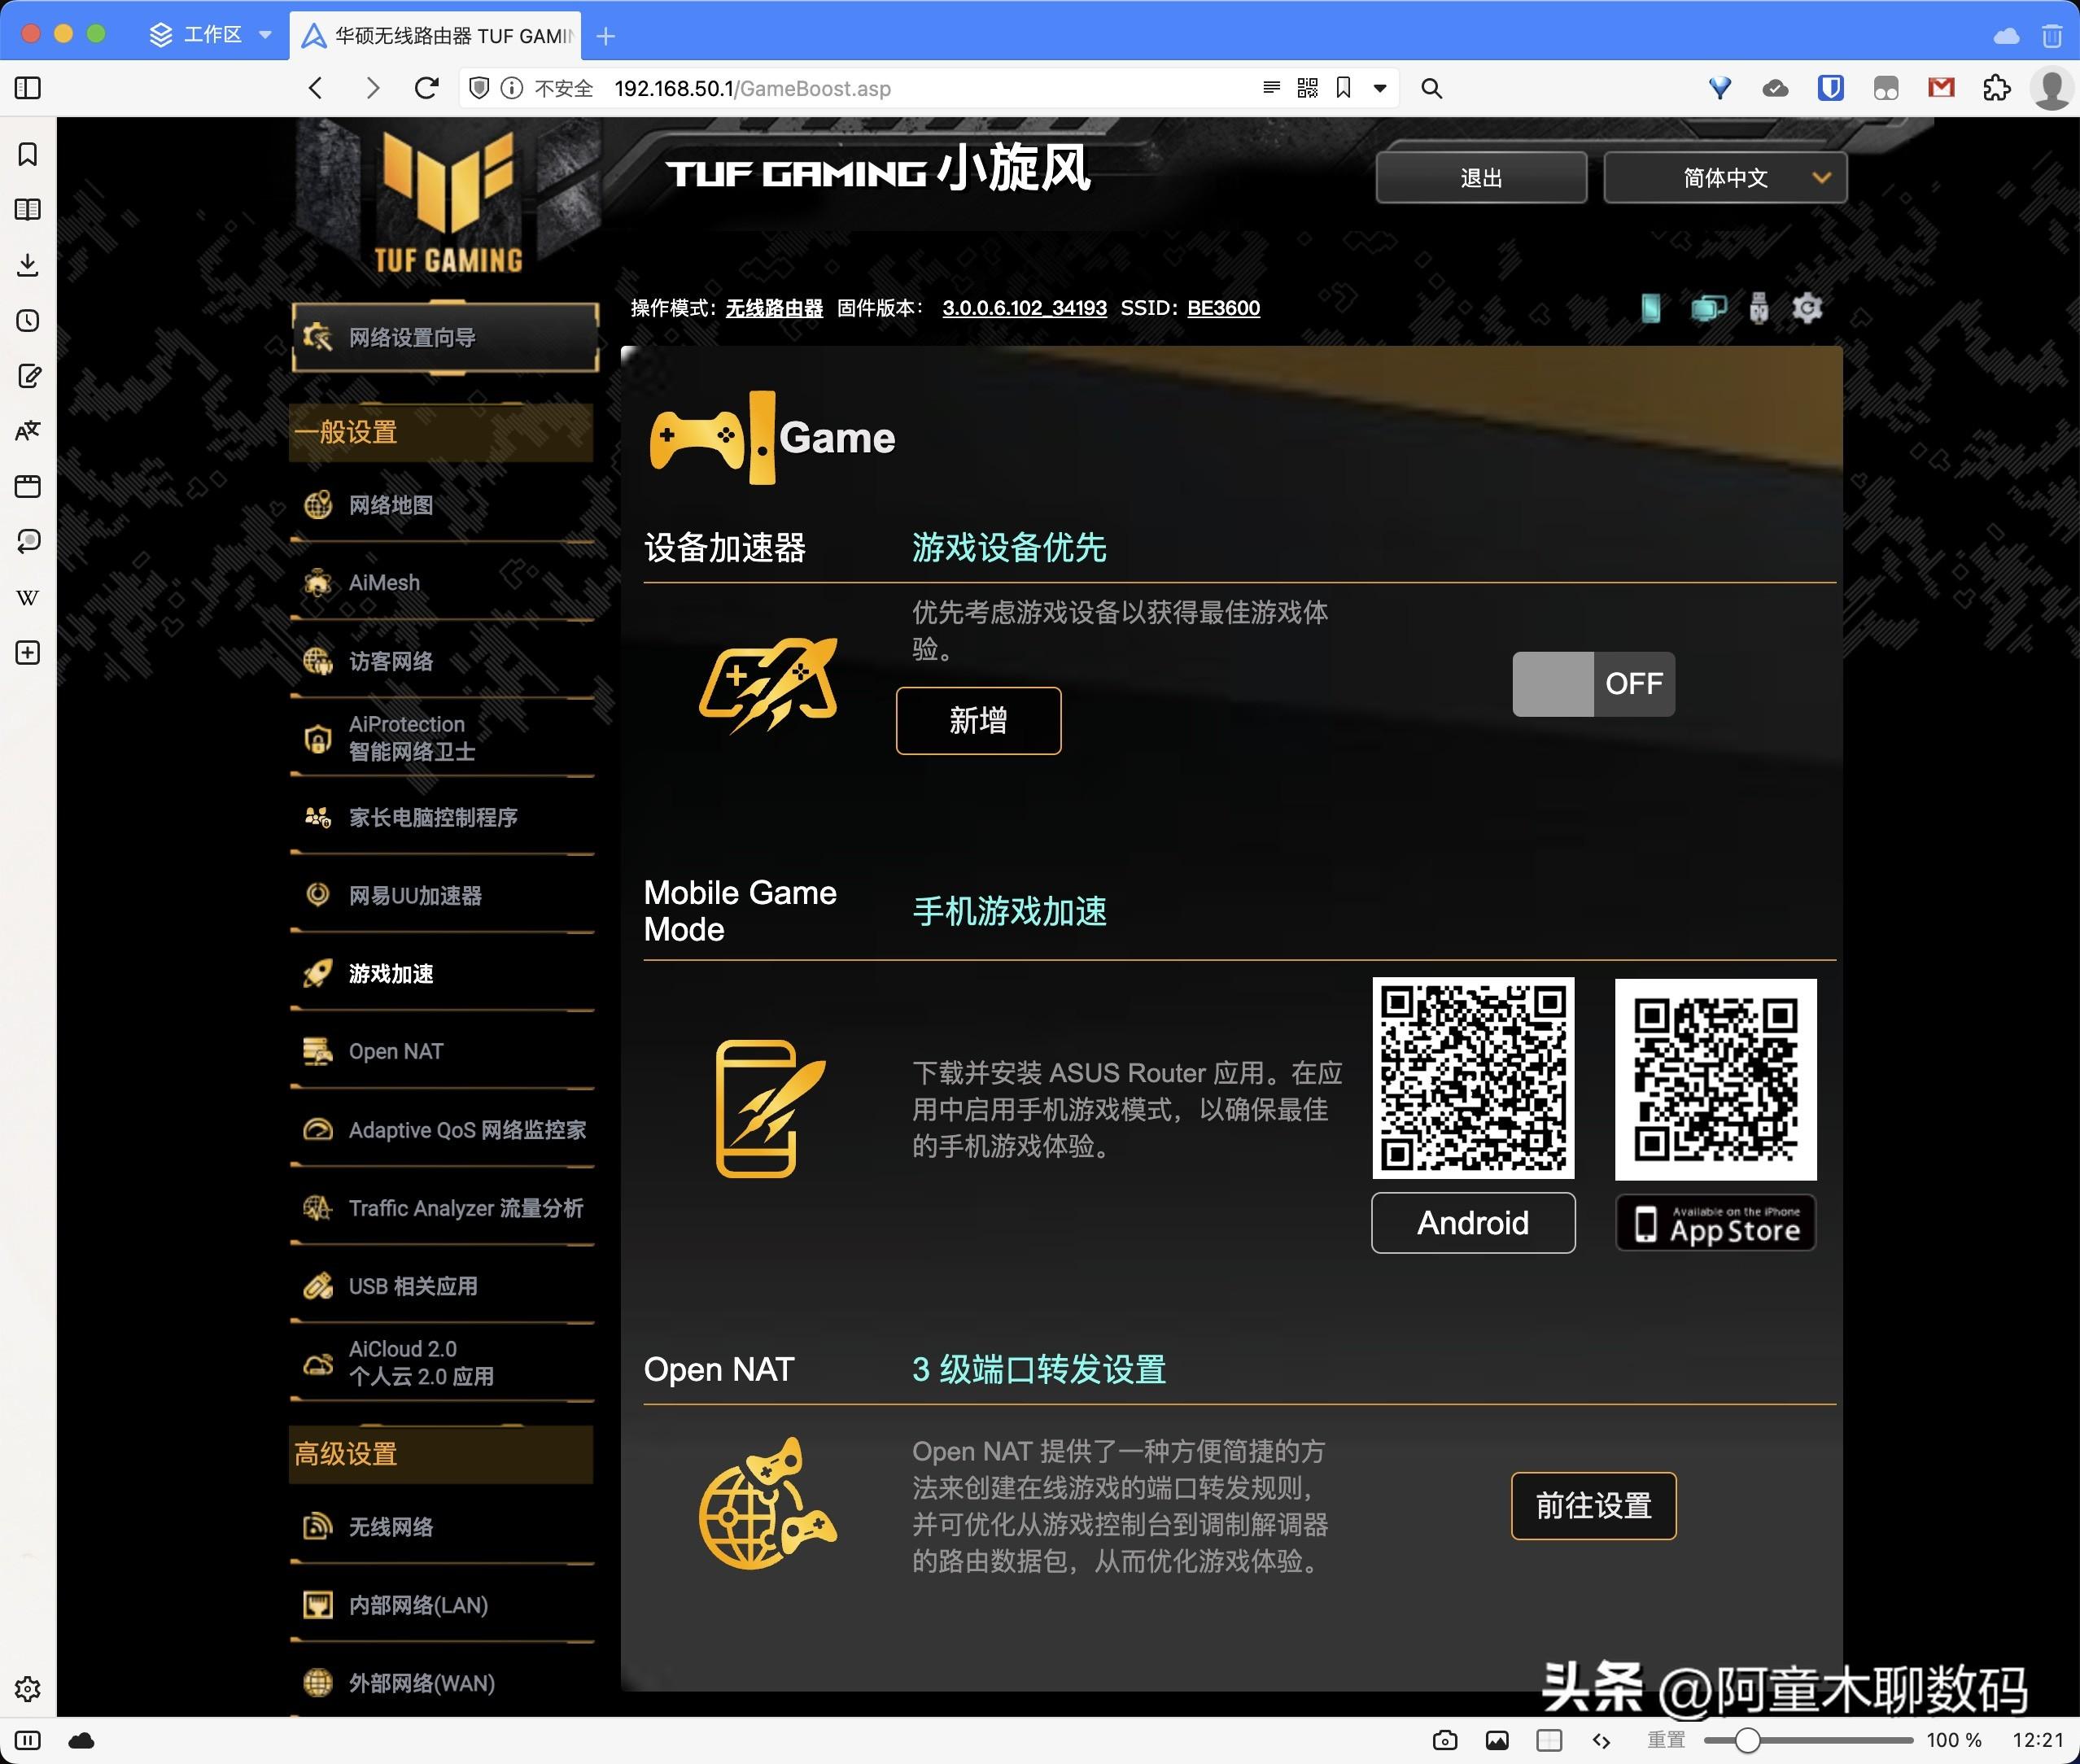2080x1764 pixels.
Task: Click the Android download button
Action: 1473,1223
